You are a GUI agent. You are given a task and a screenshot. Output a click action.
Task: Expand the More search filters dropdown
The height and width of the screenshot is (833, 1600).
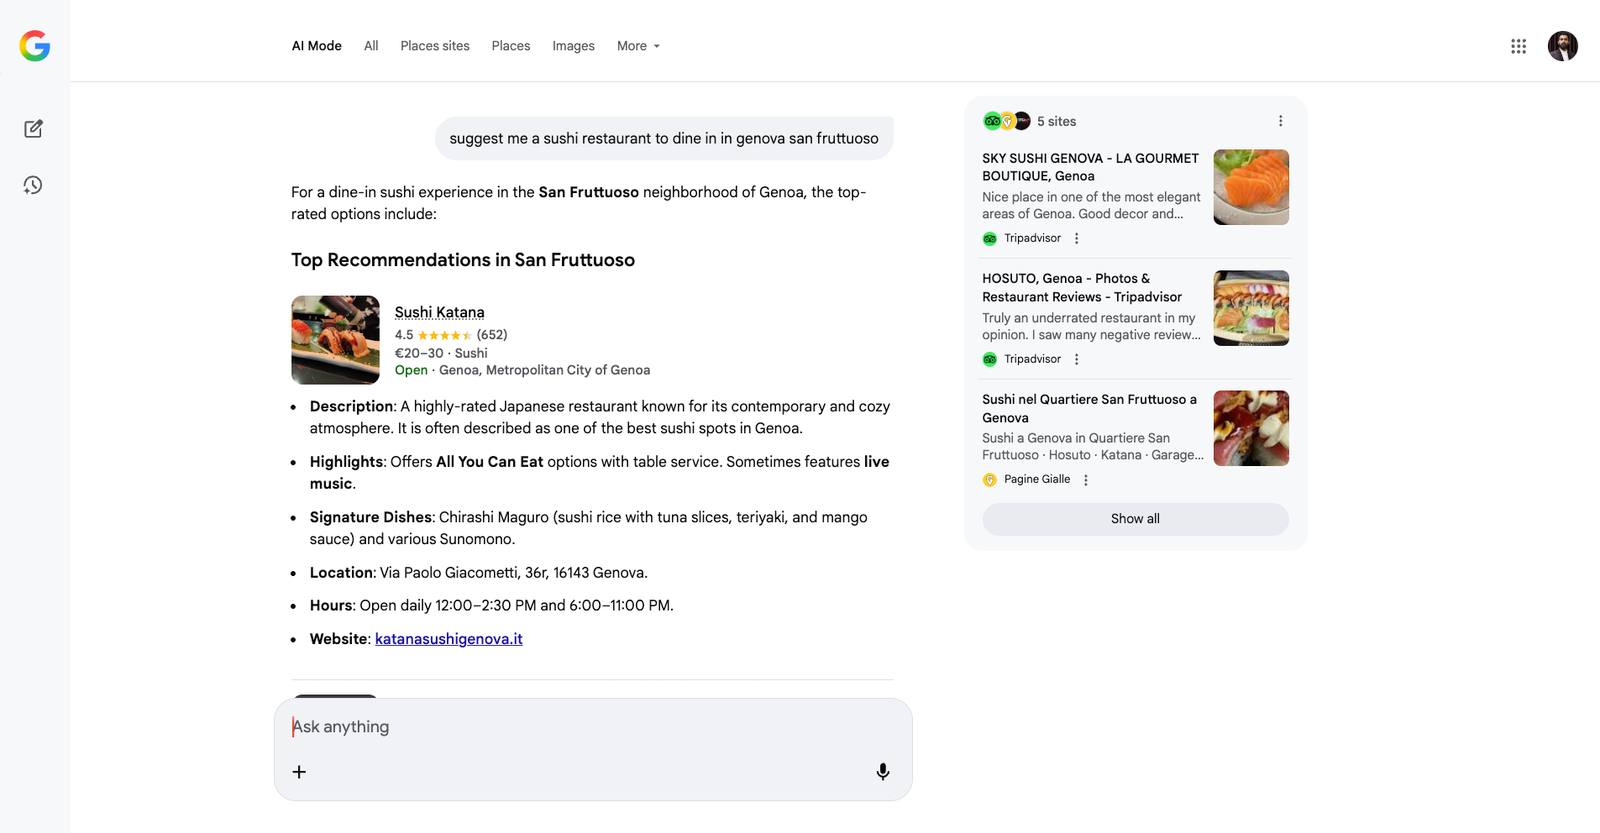click(638, 46)
